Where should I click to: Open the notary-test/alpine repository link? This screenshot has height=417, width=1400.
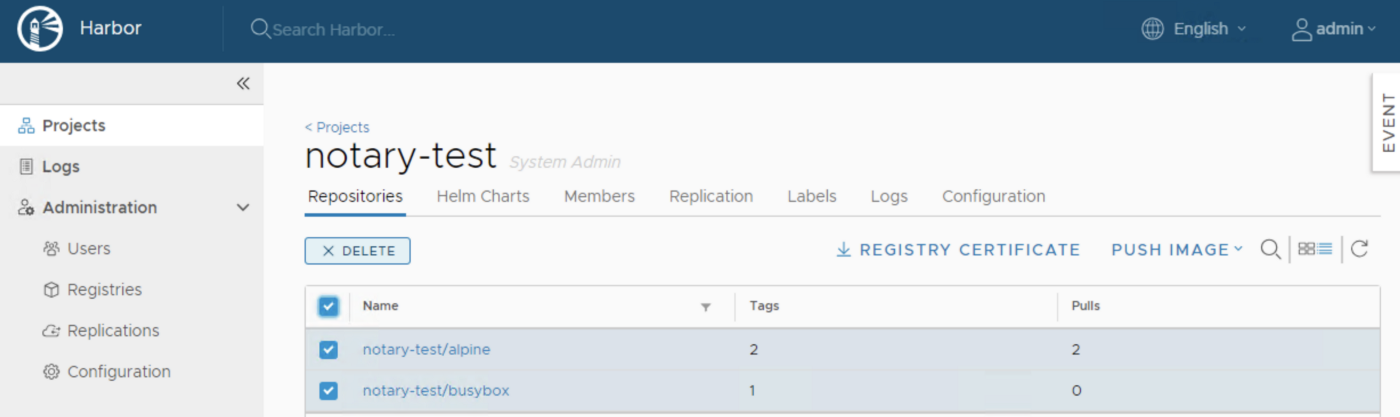tap(426, 350)
